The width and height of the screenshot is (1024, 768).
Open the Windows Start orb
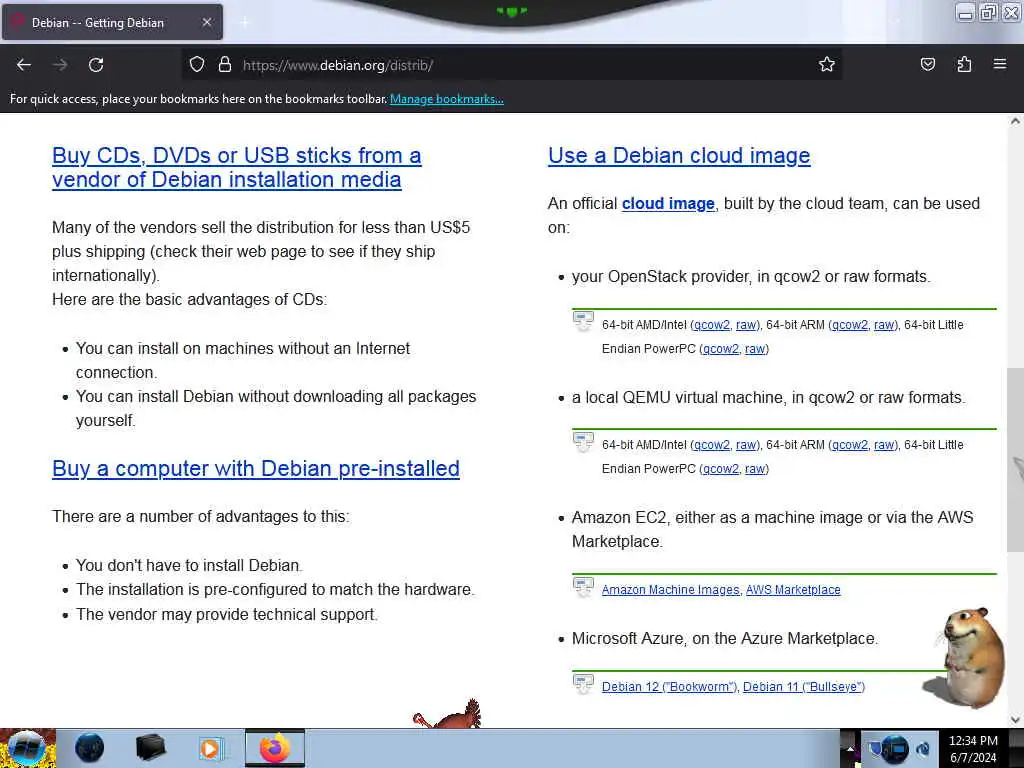coord(27,748)
